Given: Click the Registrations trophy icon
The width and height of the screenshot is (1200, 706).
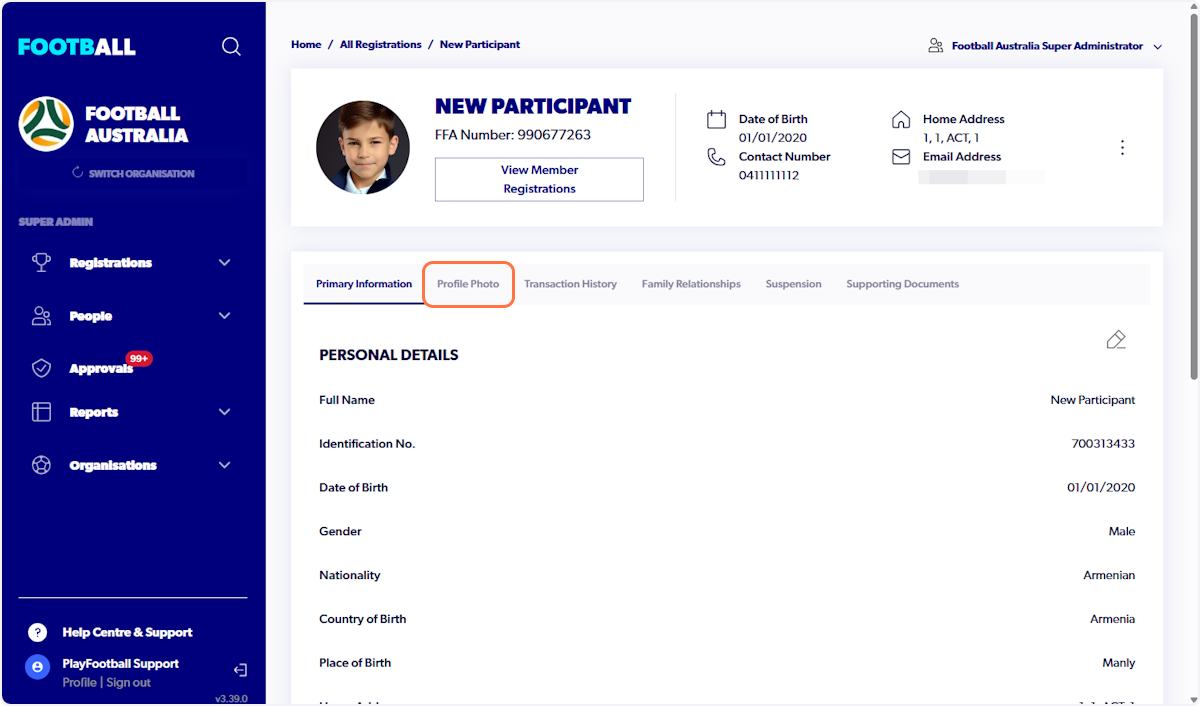Looking at the screenshot, I should [41, 262].
